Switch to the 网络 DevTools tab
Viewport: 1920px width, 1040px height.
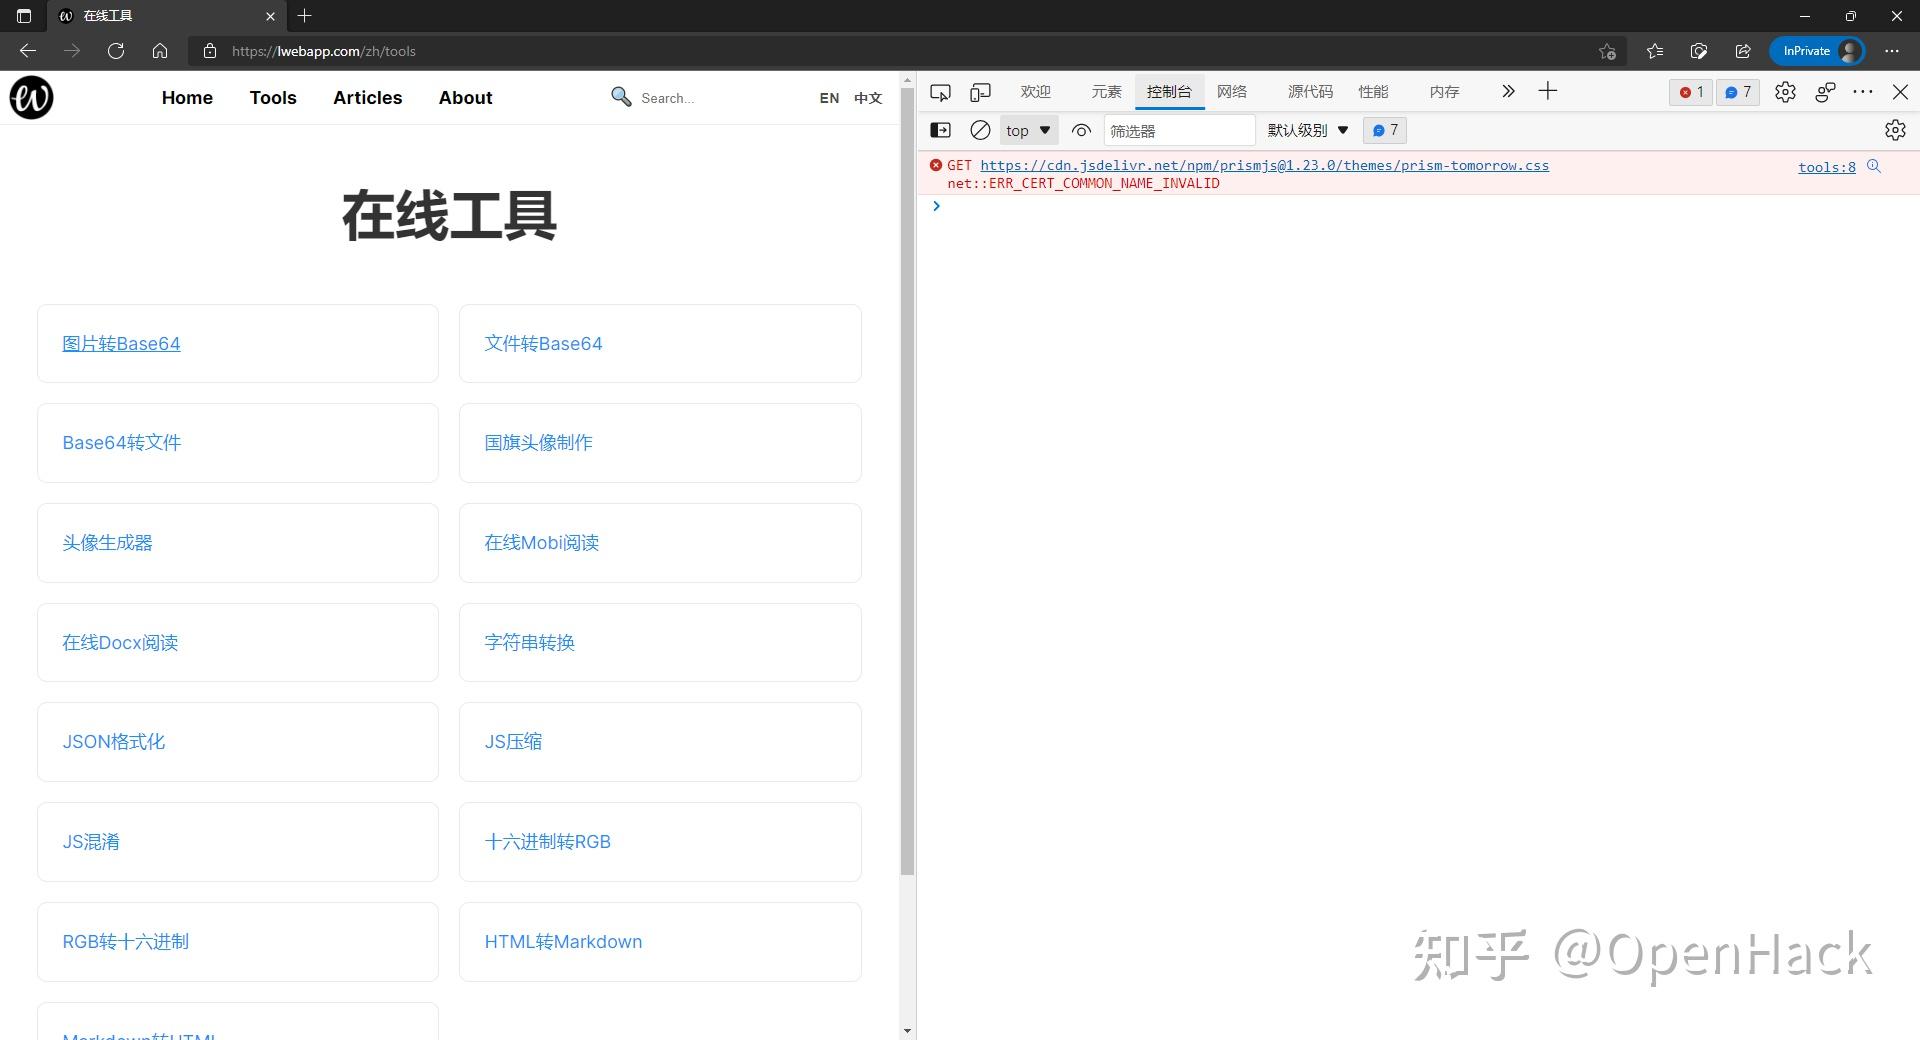(x=1231, y=91)
